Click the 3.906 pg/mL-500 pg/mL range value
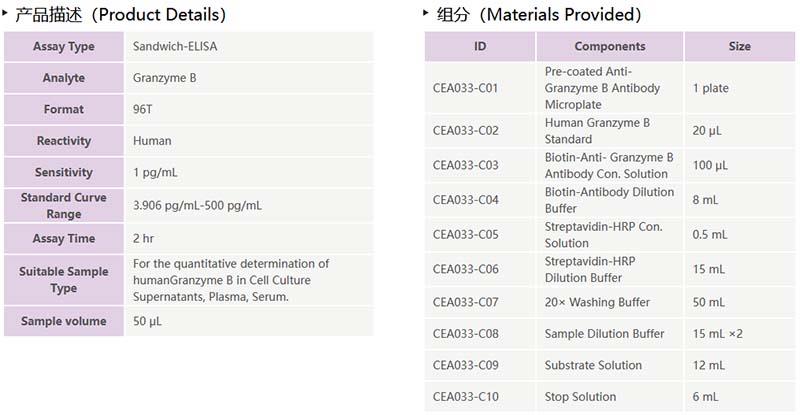Viewport: 800px width, 415px height. (x=198, y=205)
